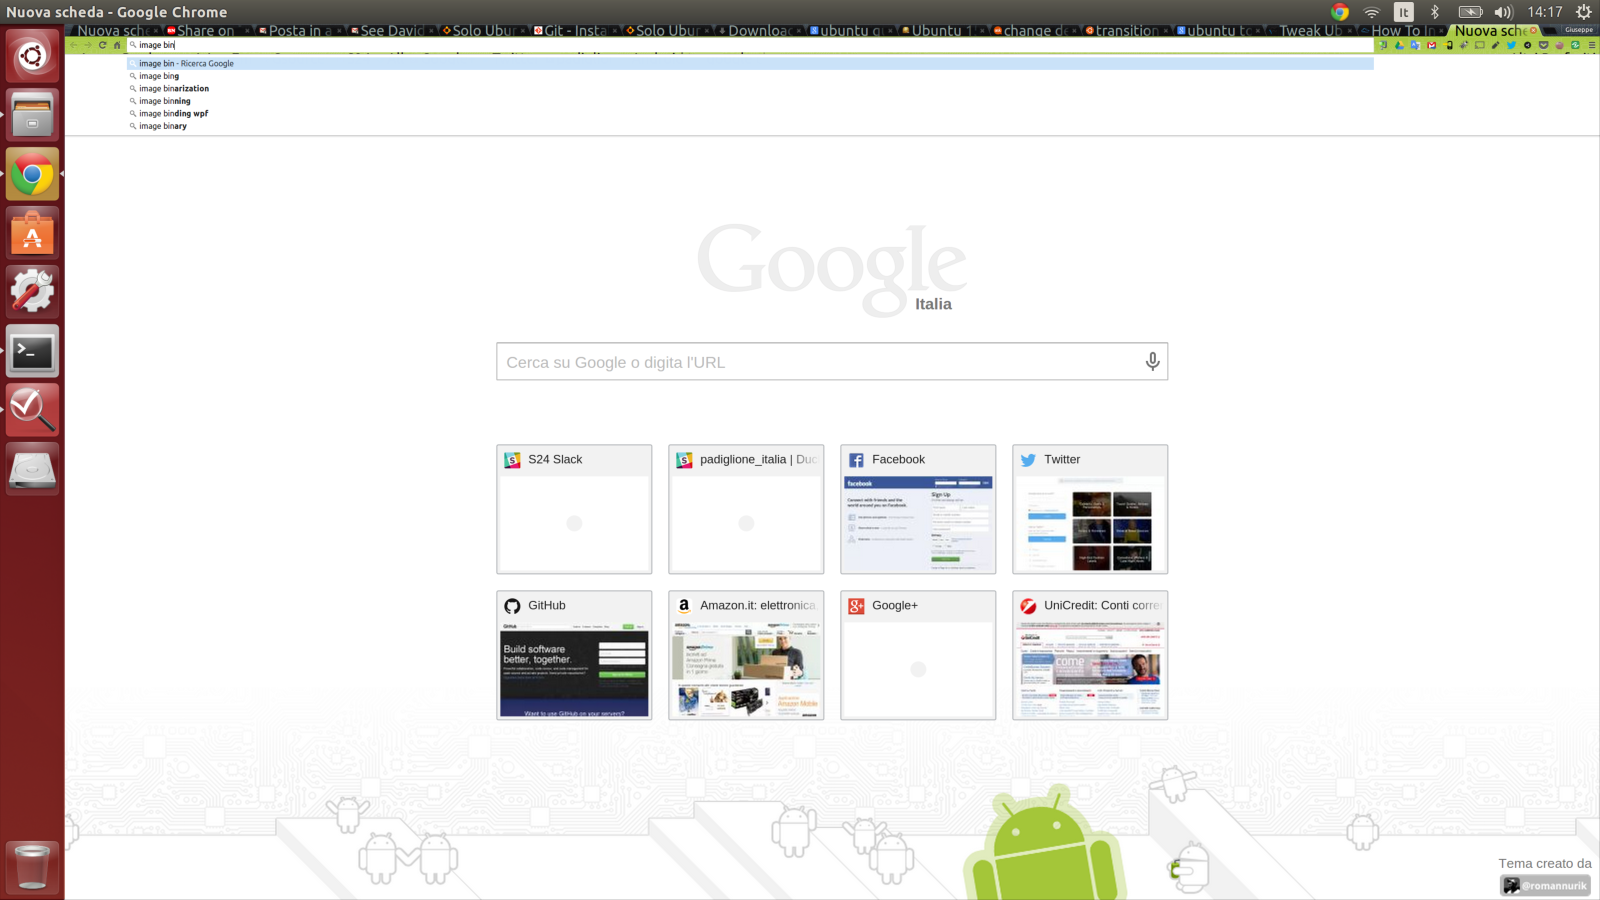
Task: Choose the 'image binning' suggestion
Action: pos(750,101)
